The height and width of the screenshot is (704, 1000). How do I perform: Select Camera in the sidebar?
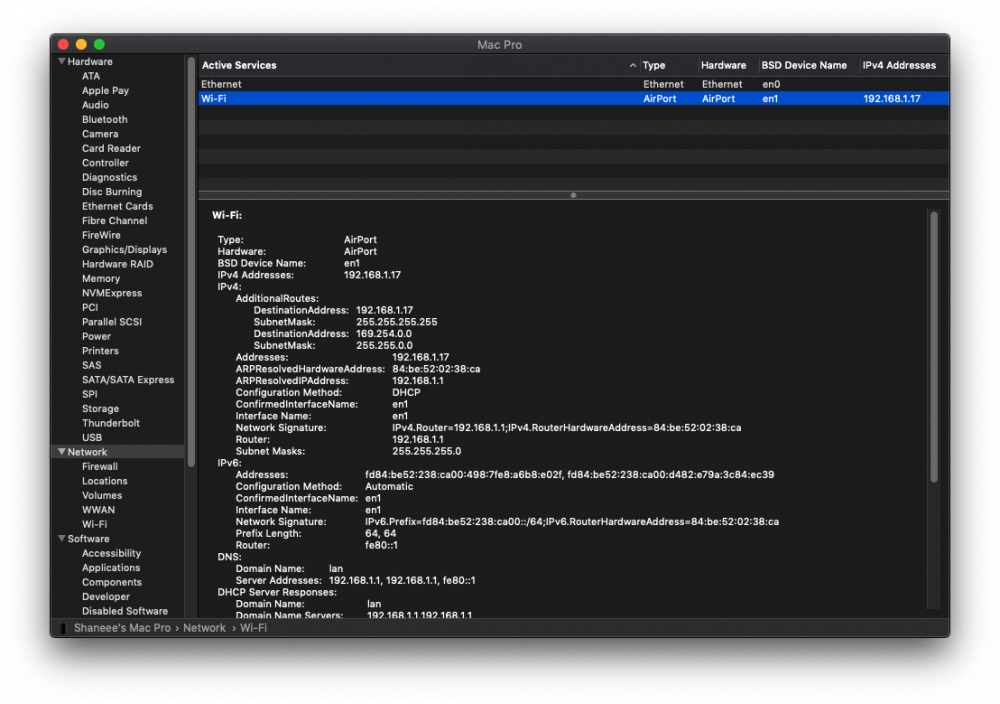tap(100, 134)
